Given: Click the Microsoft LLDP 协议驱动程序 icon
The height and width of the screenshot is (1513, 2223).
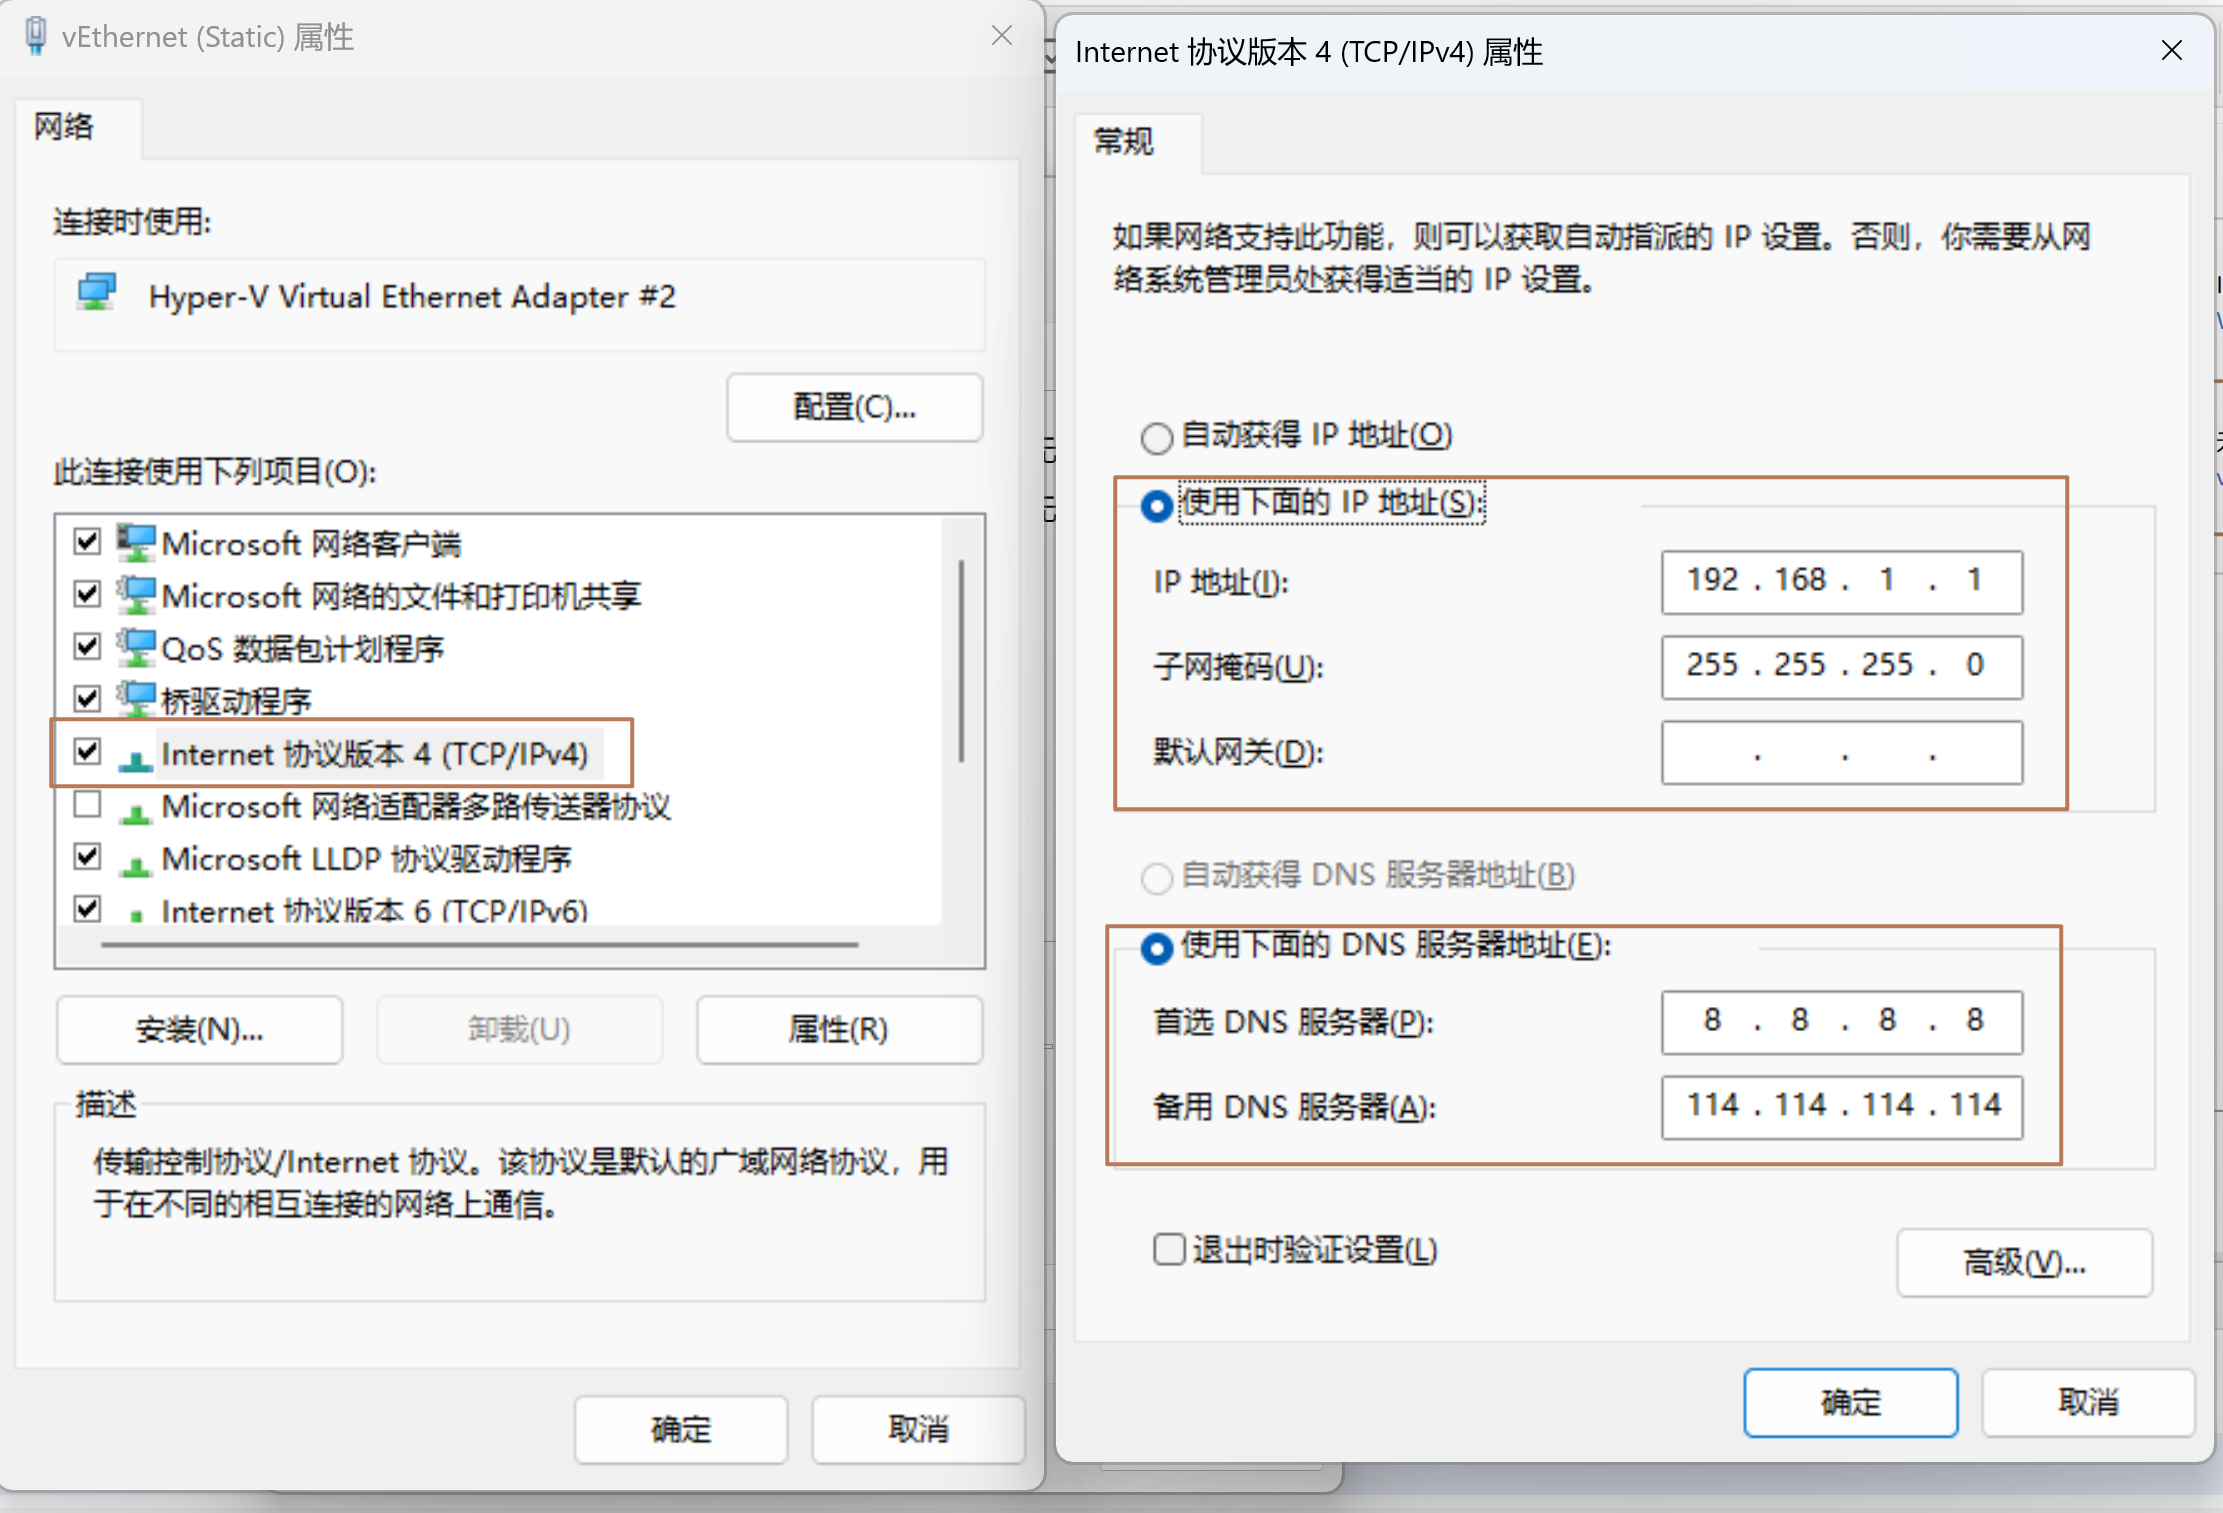Looking at the screenshot, I should click(x=136, y=862).
